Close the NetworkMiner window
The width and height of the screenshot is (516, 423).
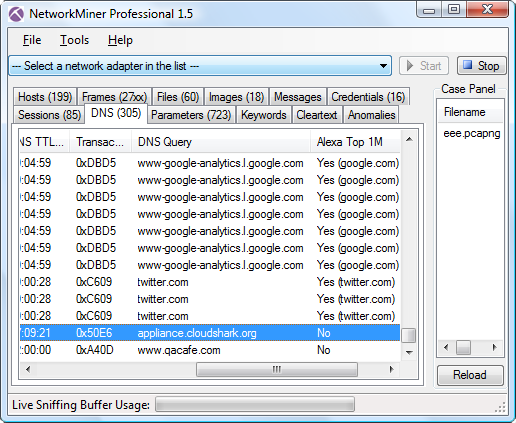pyautogui.click(x=487, y=10)
